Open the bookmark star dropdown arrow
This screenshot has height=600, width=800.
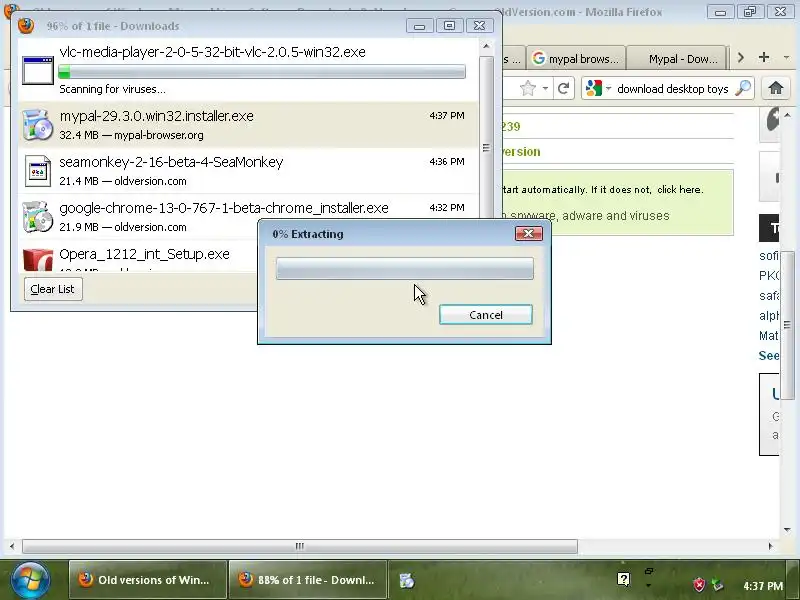pos(545,88)
